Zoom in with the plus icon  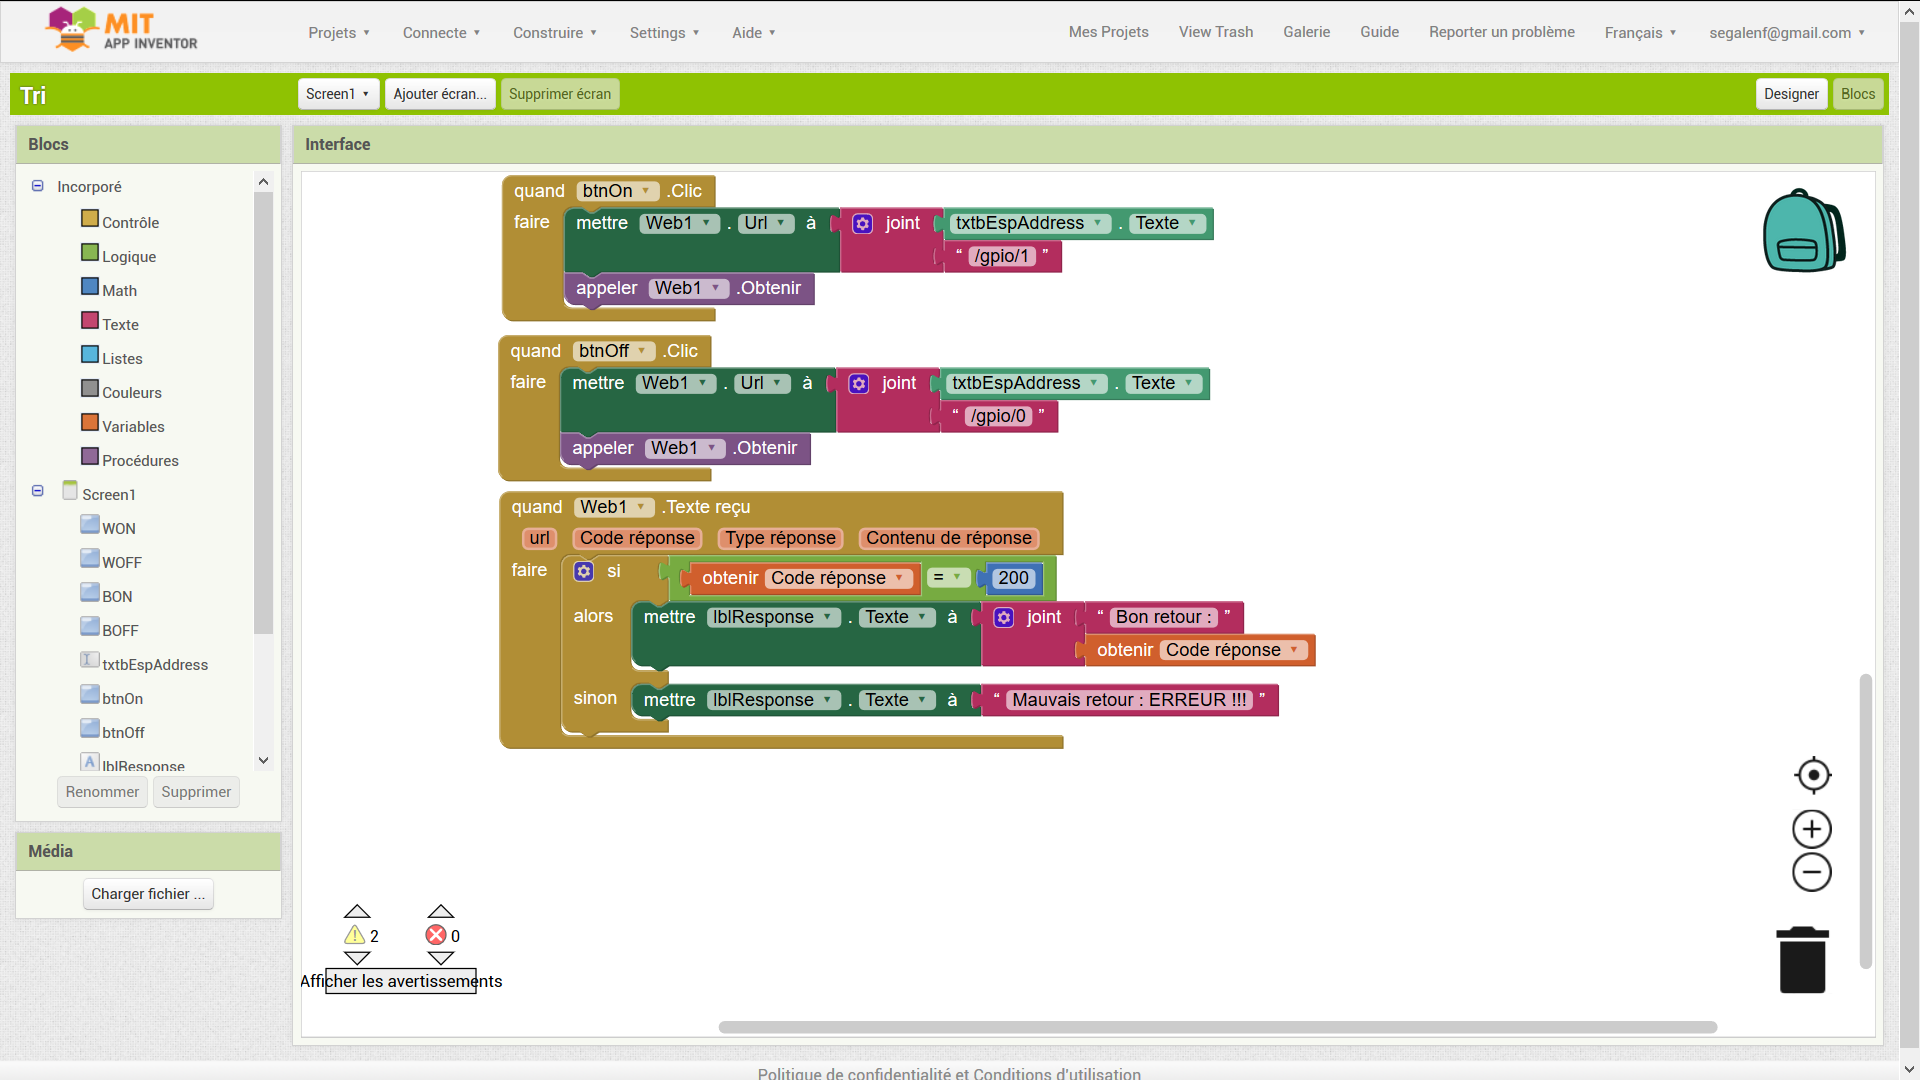pos(1811,829)
